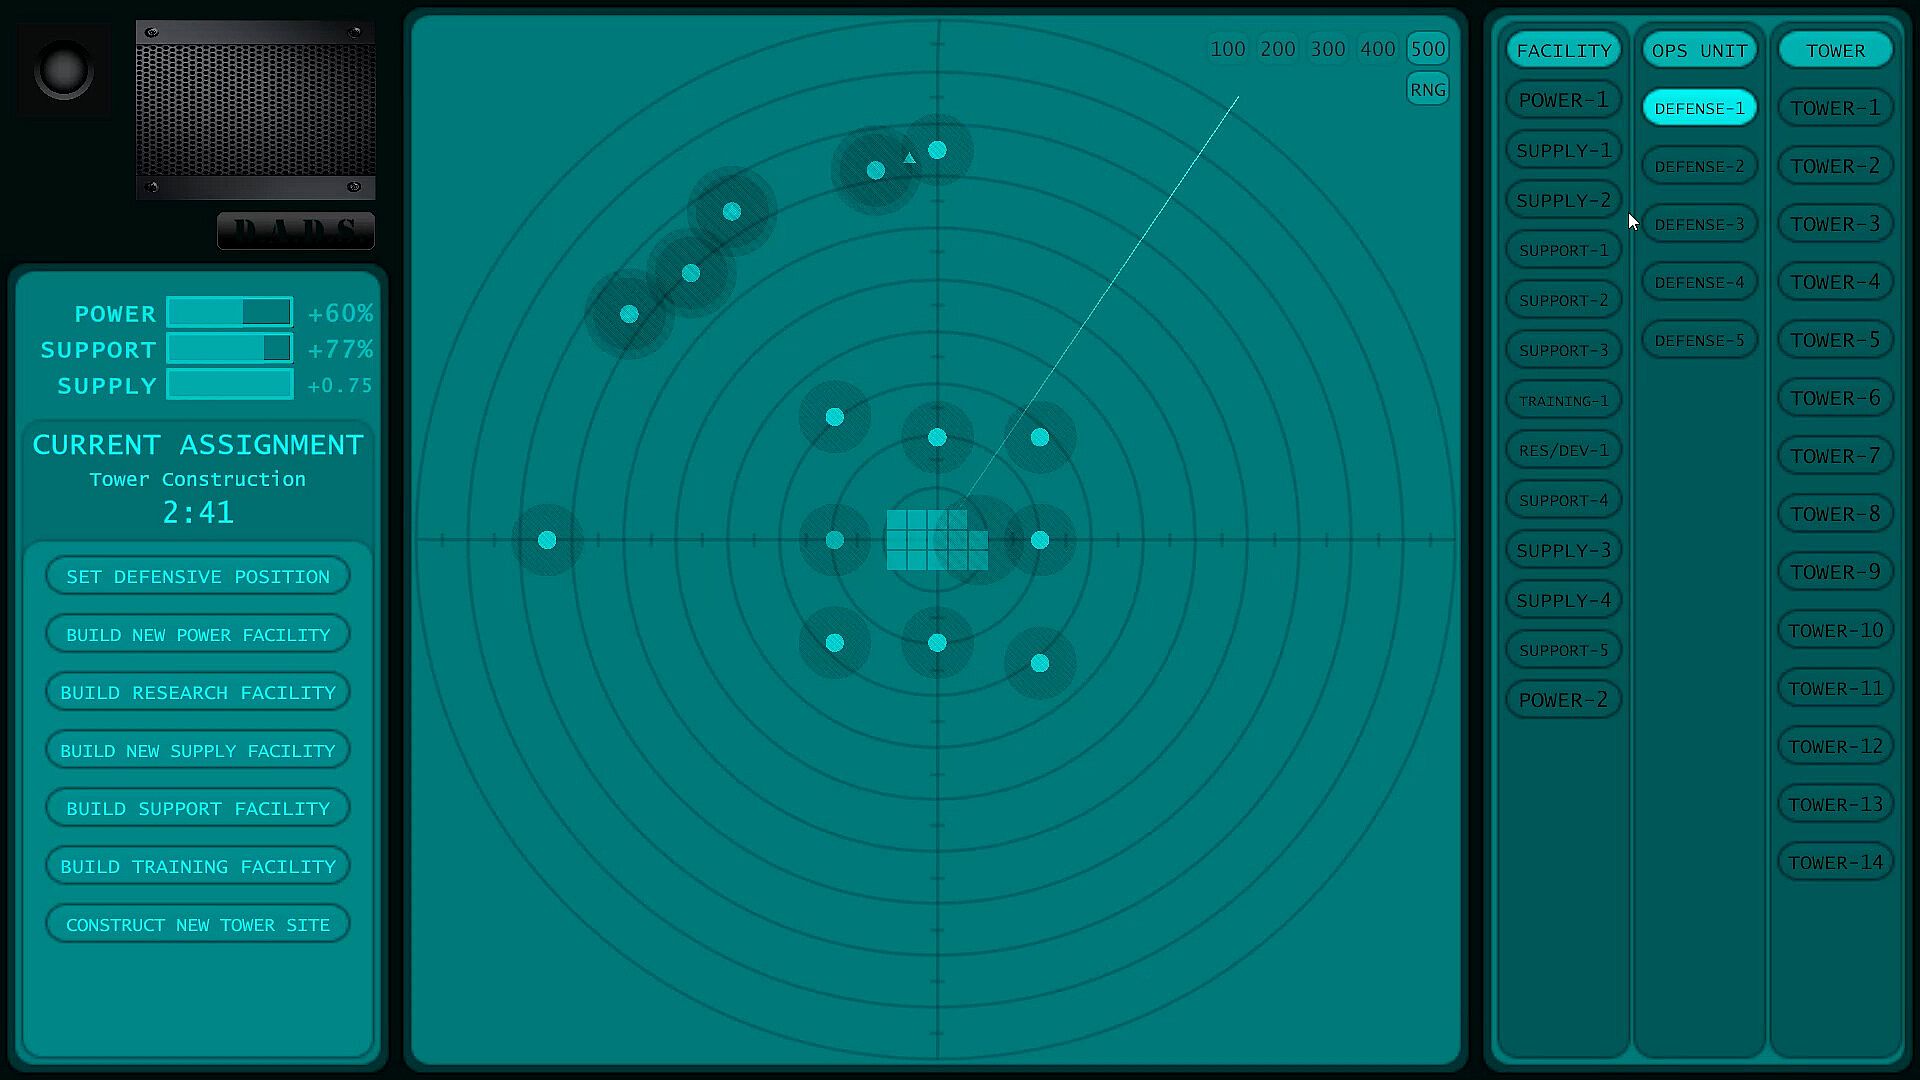Select radar range 300
1920x1080 pixels.
[1327, 49]
